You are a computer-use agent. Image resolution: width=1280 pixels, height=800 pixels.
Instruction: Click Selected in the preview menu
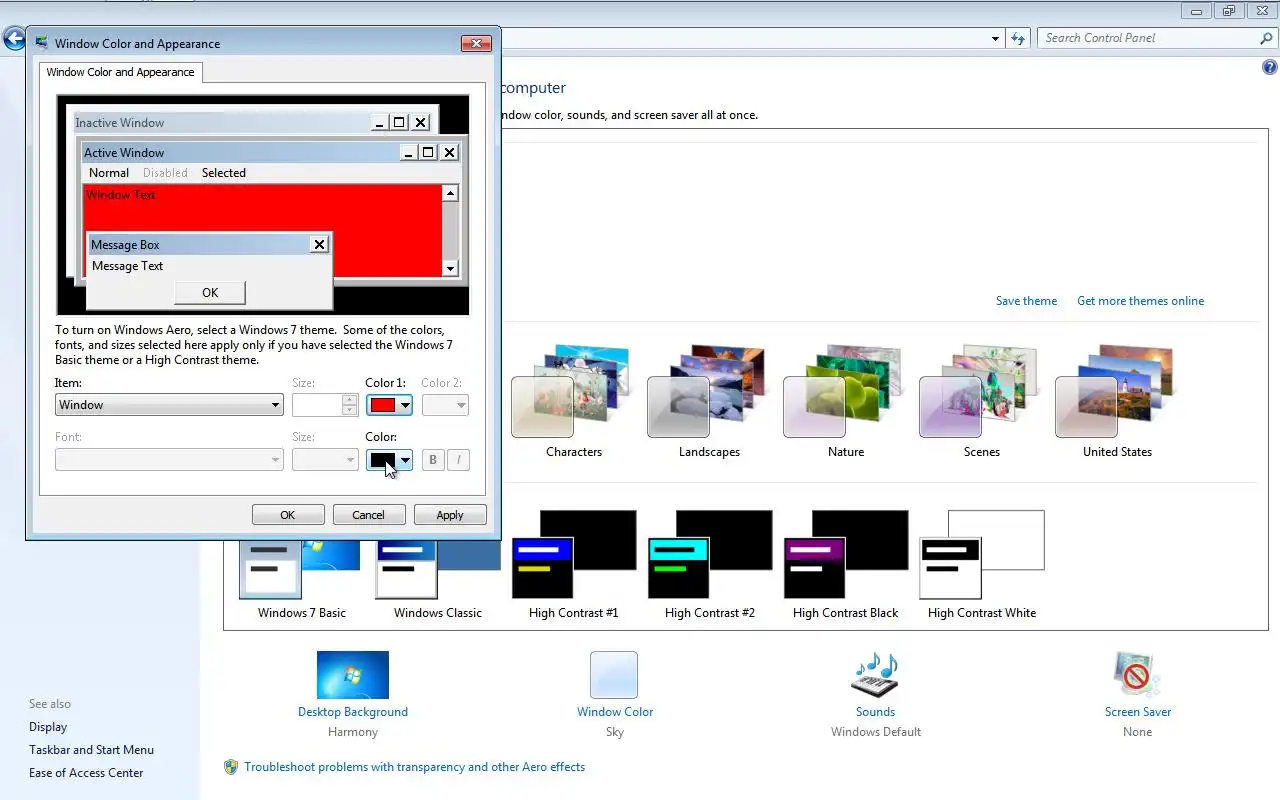tap(224, 173)
